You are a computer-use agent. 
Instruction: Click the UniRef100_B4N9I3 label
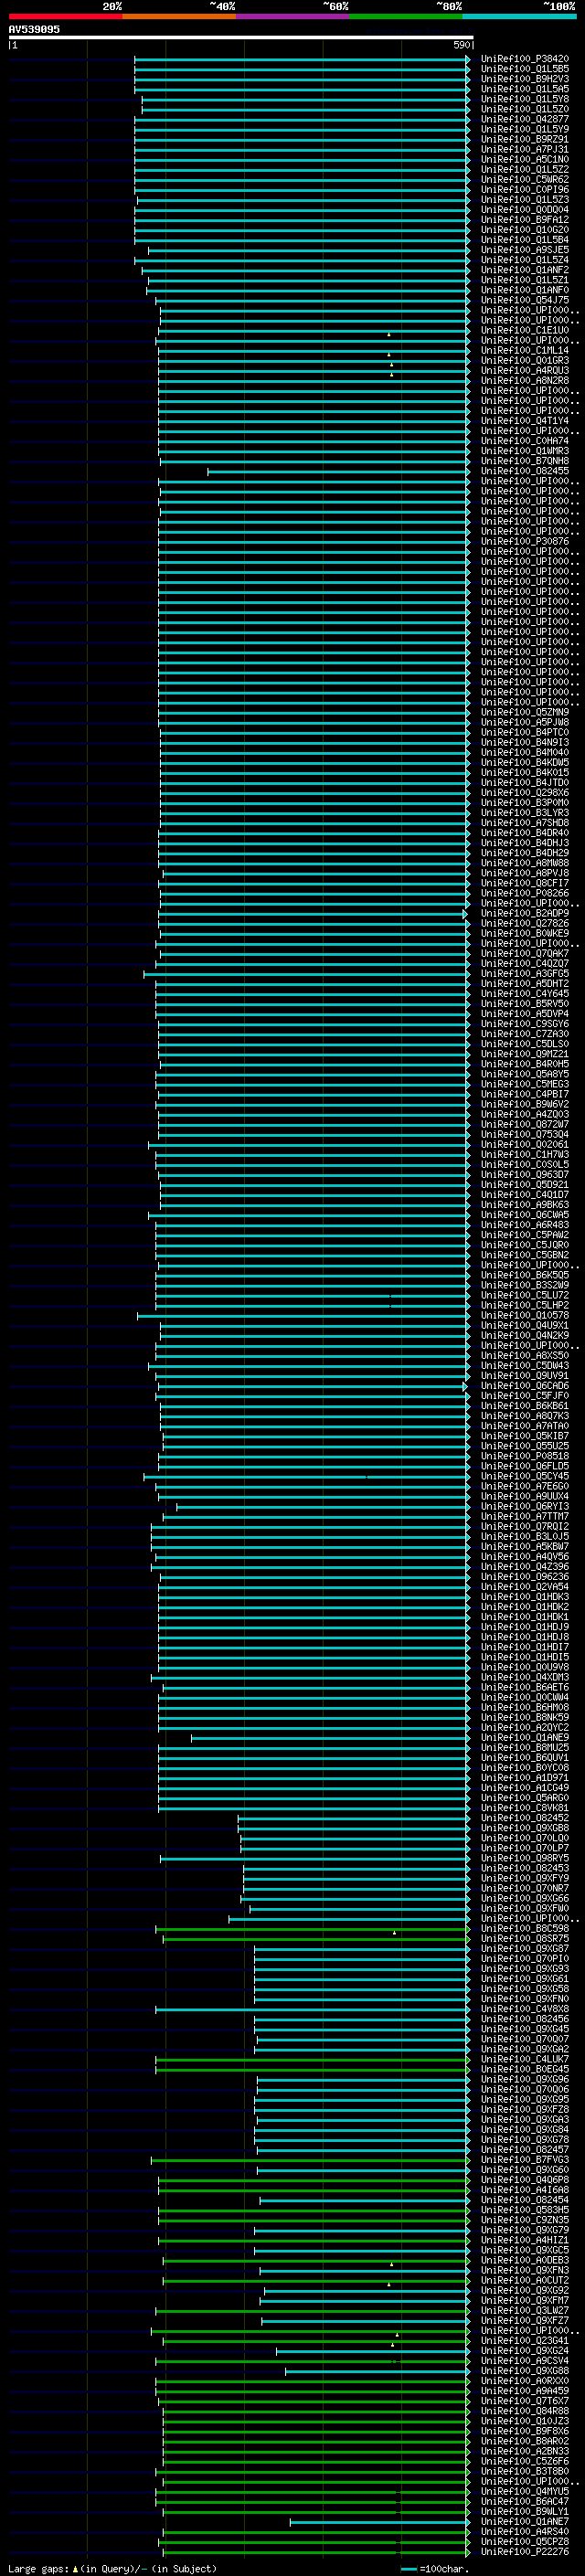524,742
